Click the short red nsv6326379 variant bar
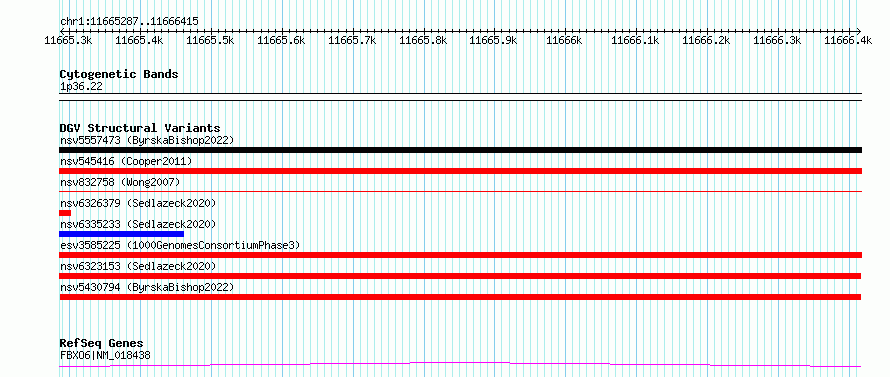This screenshot has height=377, width=890. point(65,213)
